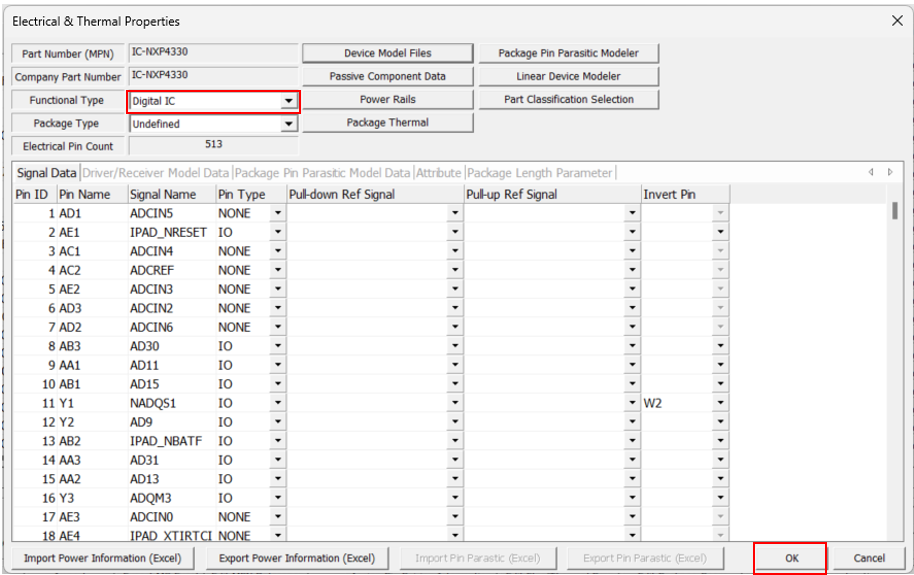
Task: Expand Invert Pin dropdown for NADQS1 row
Action: [720, 403]
